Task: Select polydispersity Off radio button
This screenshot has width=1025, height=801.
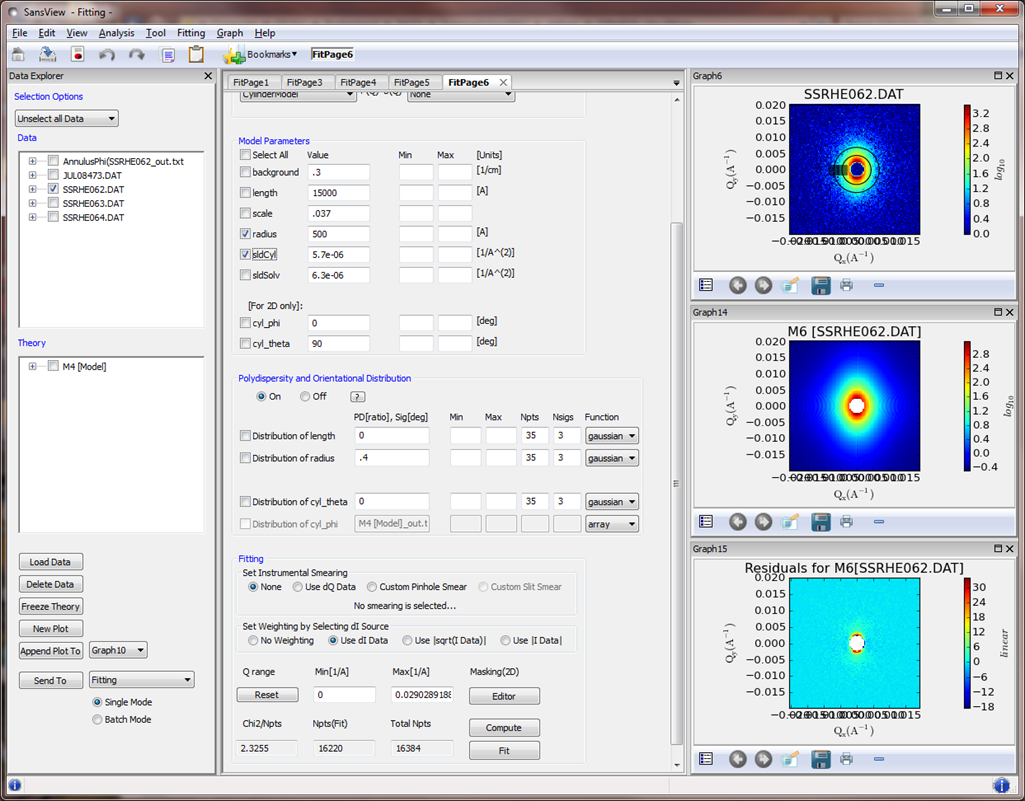Action: [305, 396]
